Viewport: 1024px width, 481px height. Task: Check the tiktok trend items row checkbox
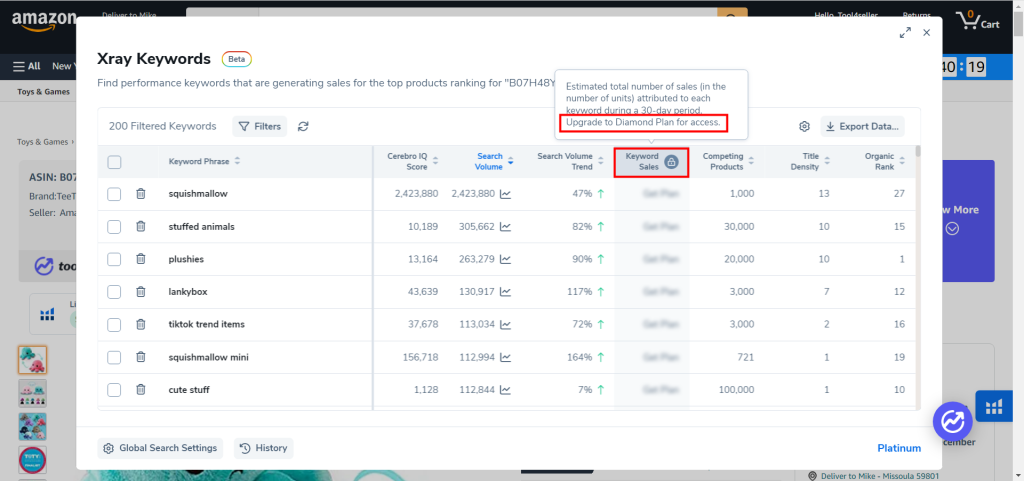coord(114,324)
